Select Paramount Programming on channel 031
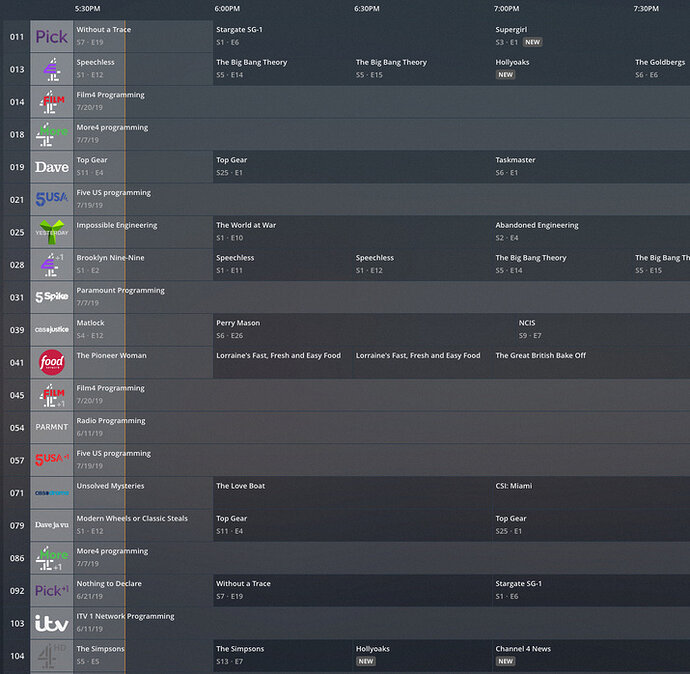 point(382,297)
